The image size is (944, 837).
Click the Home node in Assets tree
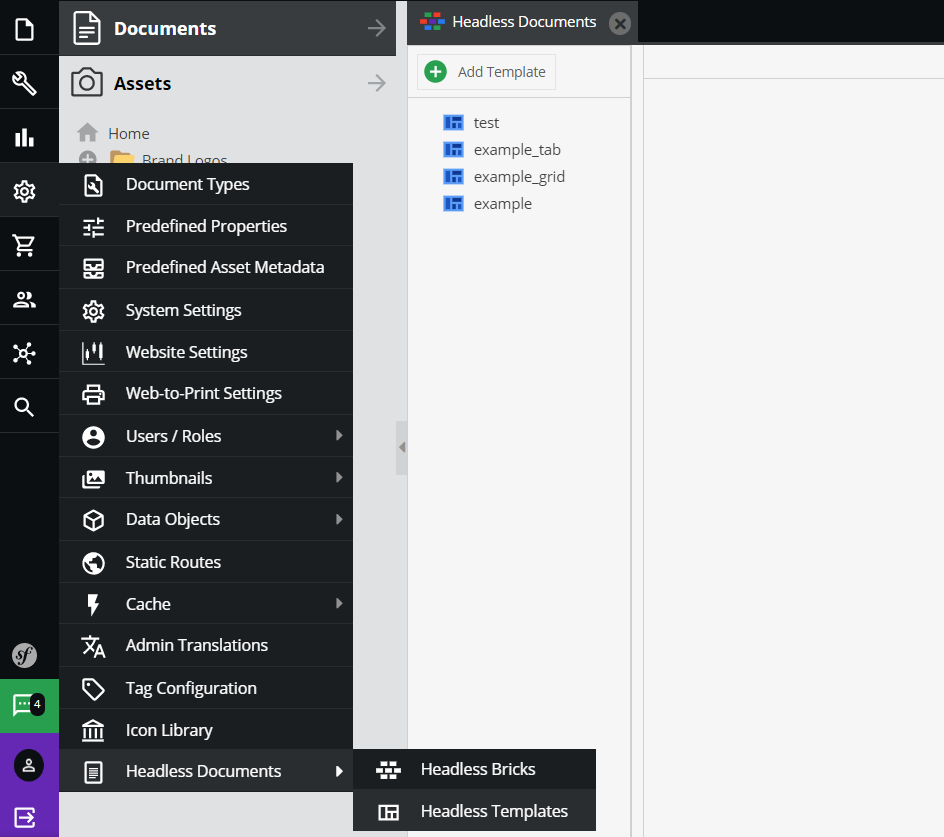click(129, 133)
